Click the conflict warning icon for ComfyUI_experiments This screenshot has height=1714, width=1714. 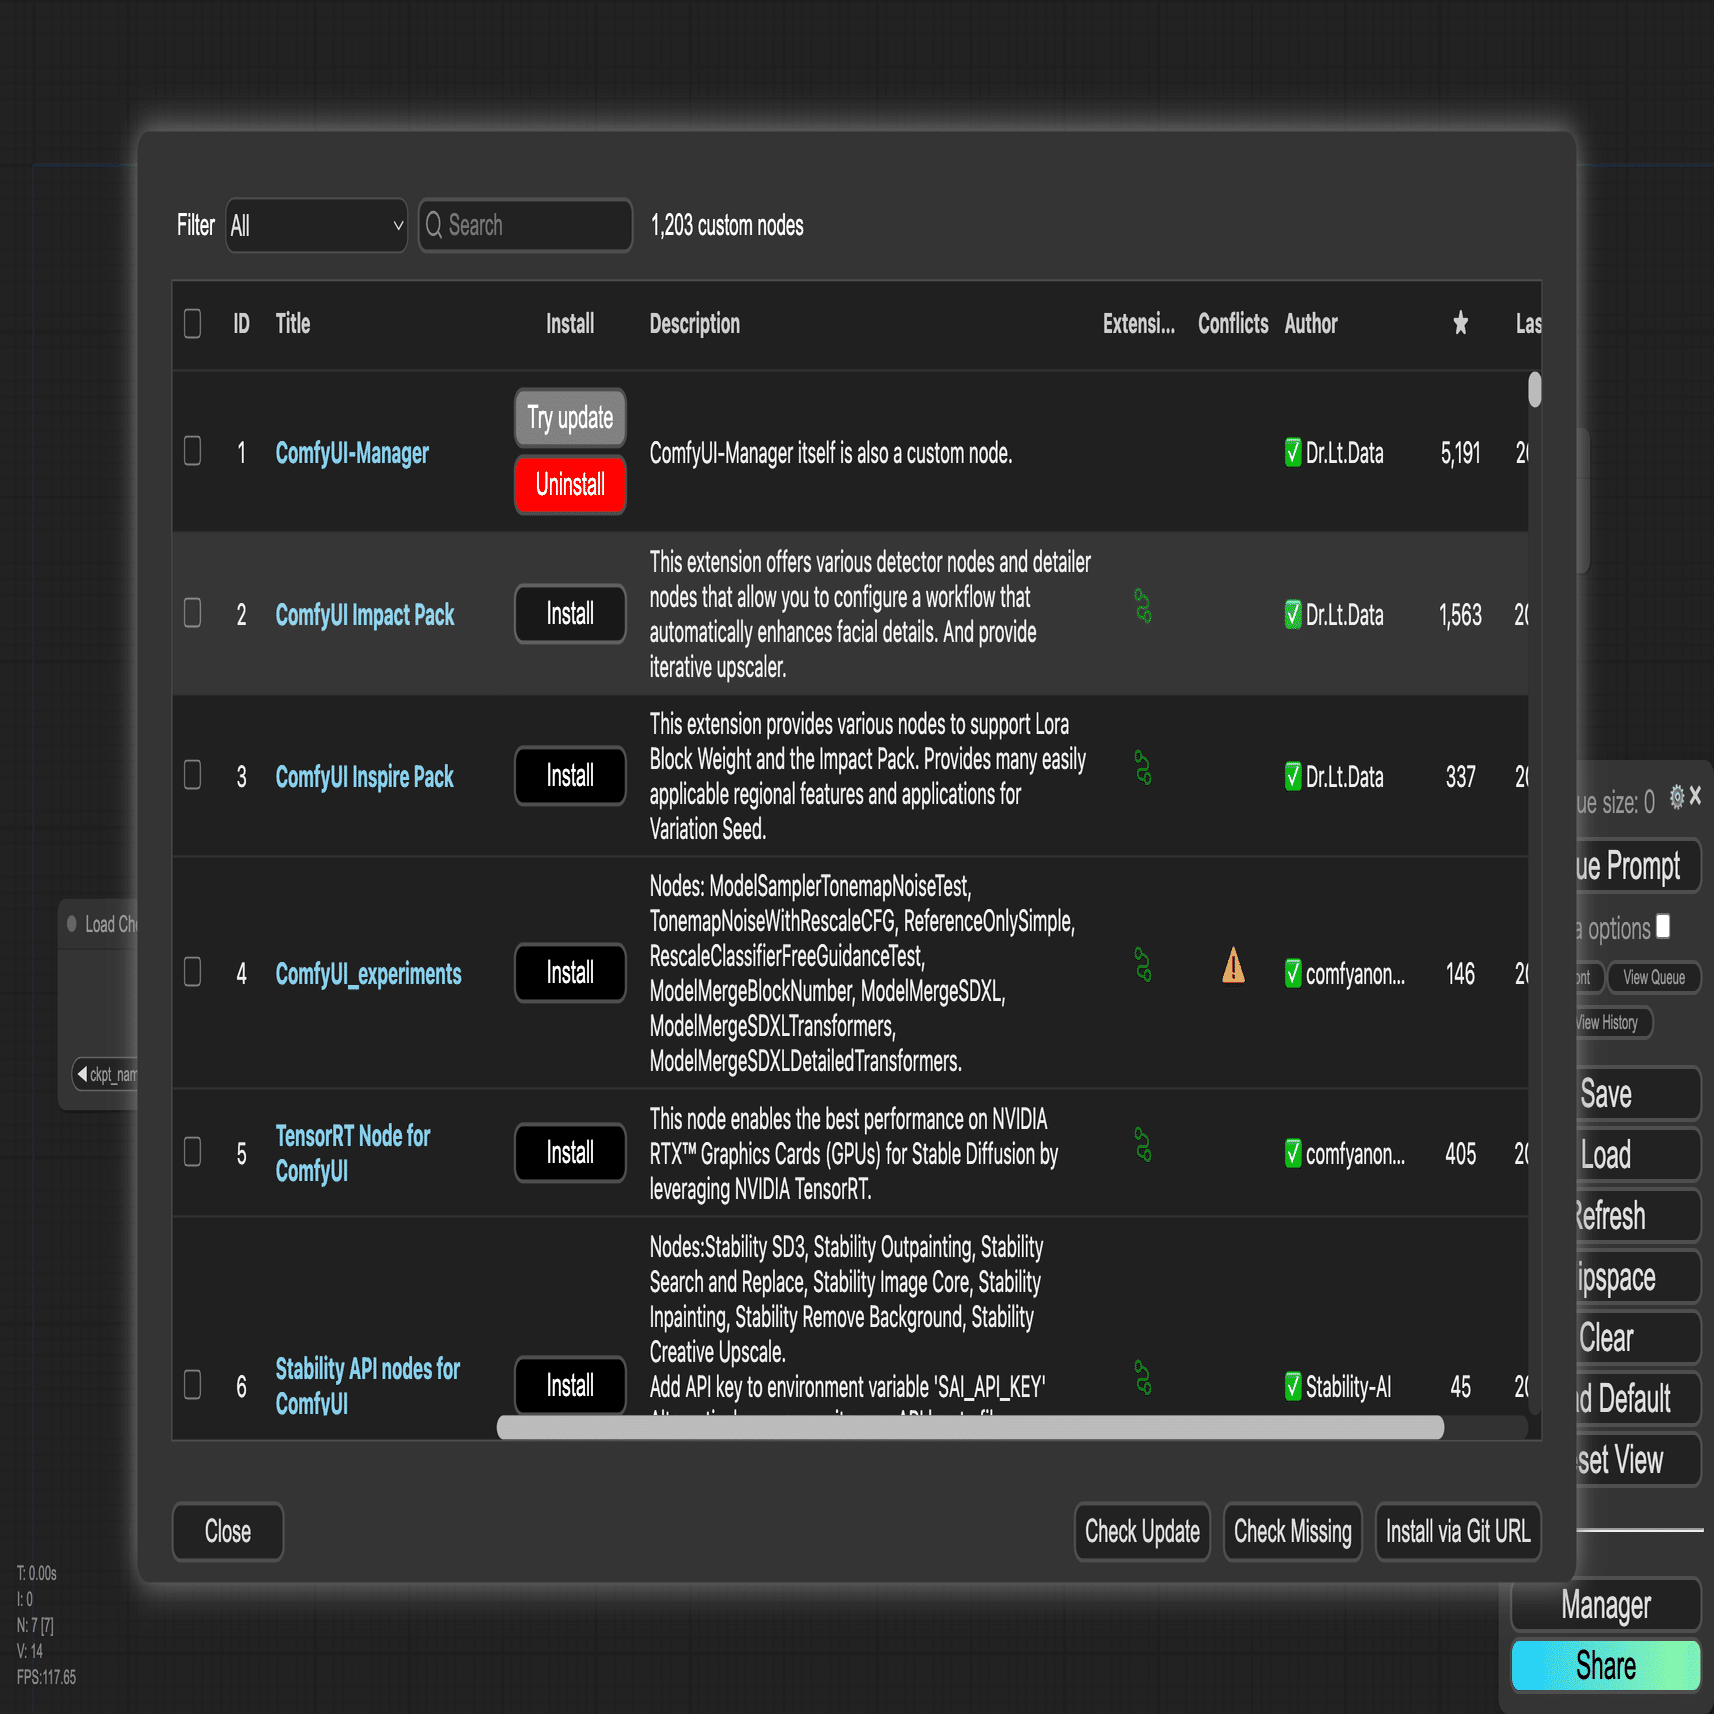(x=1233, y=966)
